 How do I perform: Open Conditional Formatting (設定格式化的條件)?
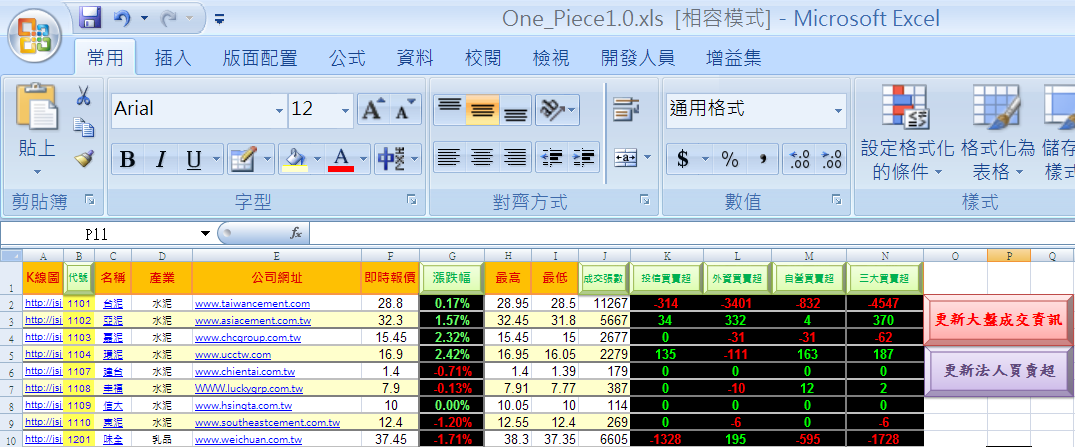point(907,133)
